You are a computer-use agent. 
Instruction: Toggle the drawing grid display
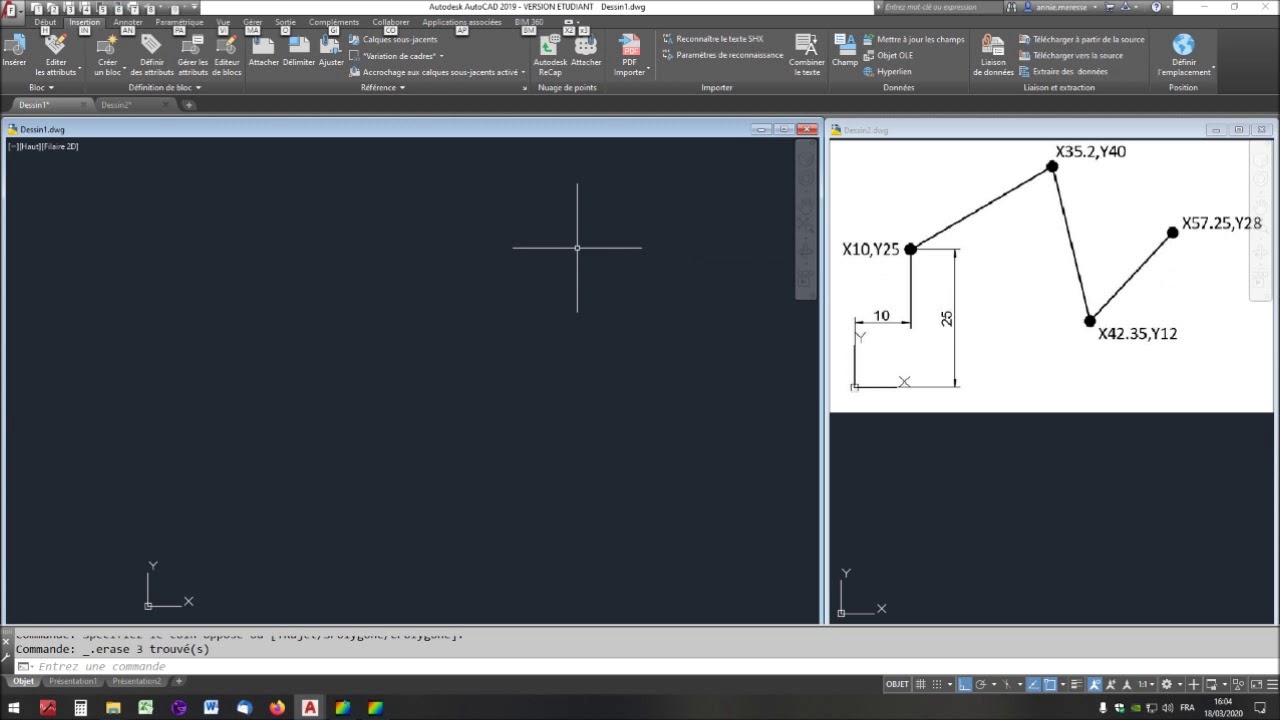[x=921, y=684]
